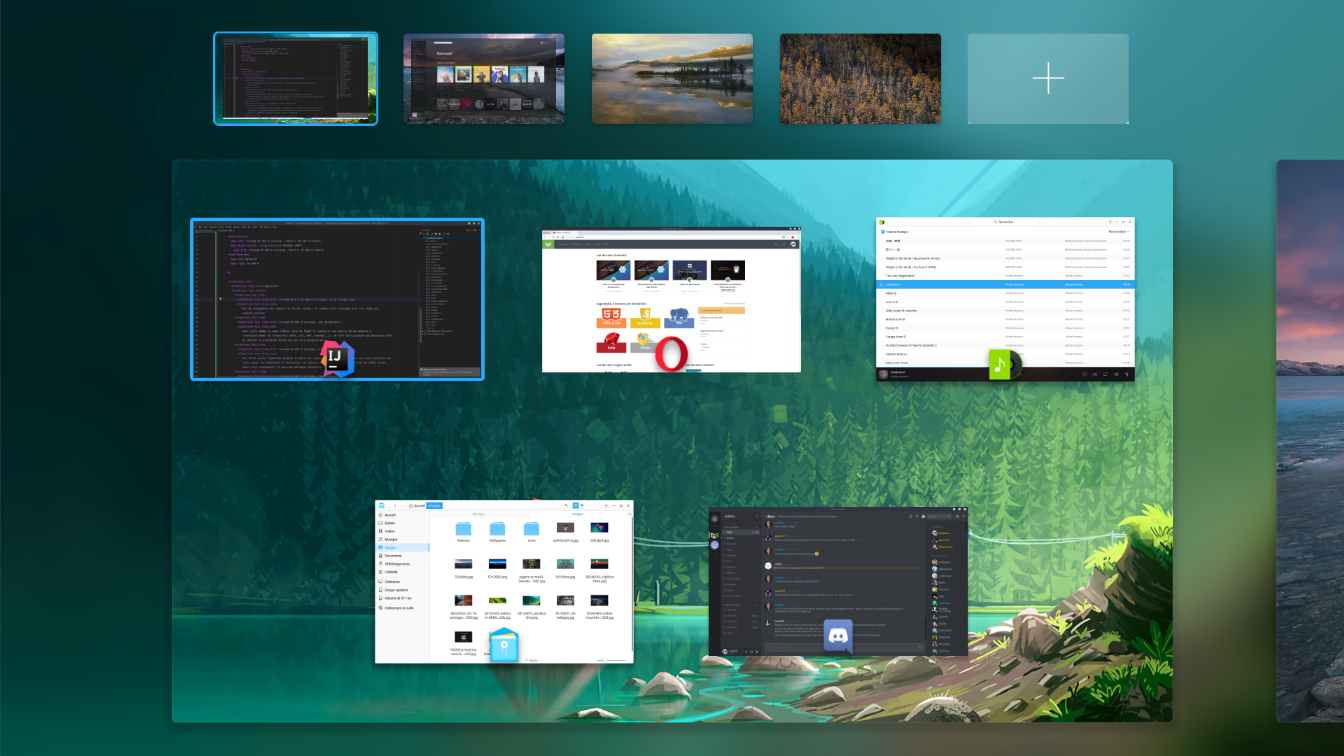Click the playlist icon at music player's bottom right

click(1127, 374)
